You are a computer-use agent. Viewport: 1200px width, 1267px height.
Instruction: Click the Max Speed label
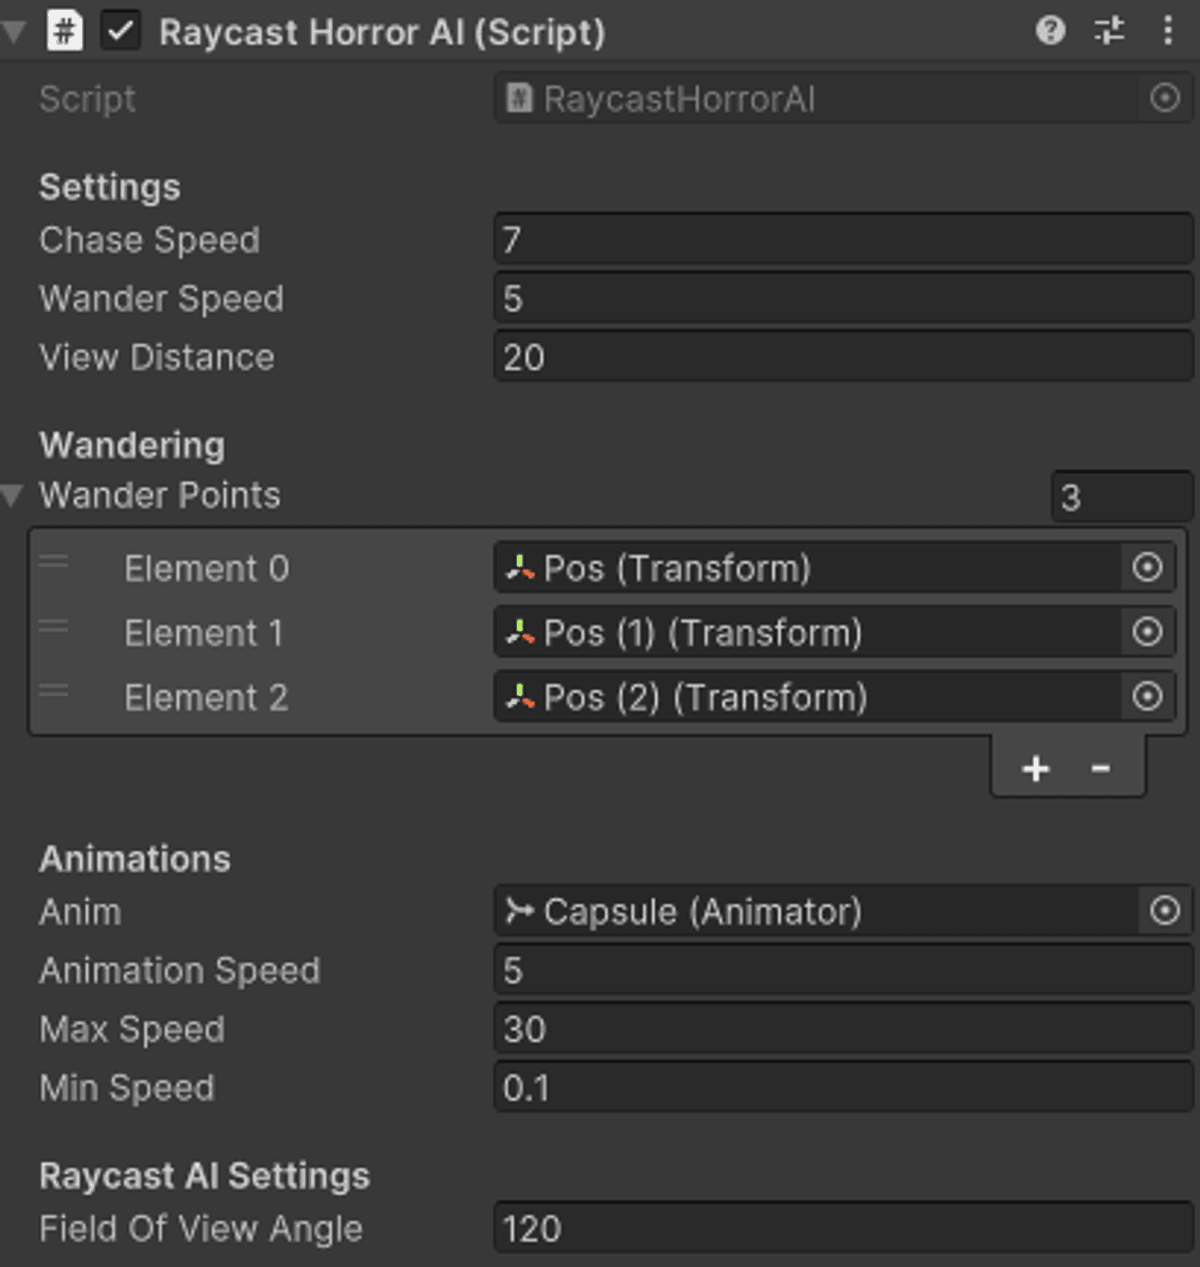[x=132, y=1029]
